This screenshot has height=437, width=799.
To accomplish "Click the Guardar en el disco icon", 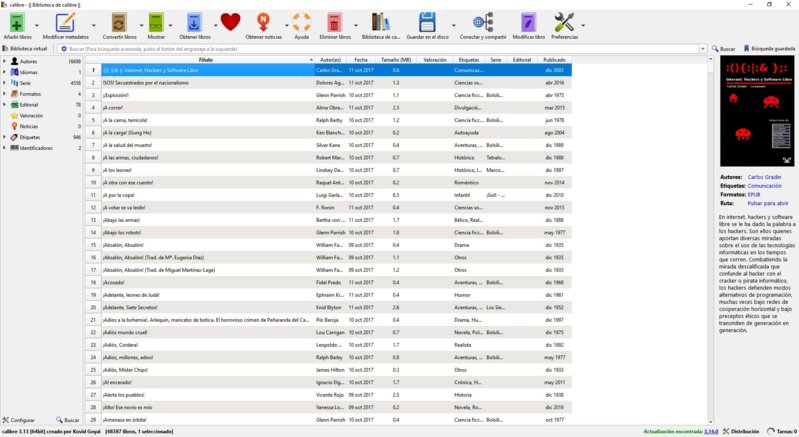I will coord(428,22).
